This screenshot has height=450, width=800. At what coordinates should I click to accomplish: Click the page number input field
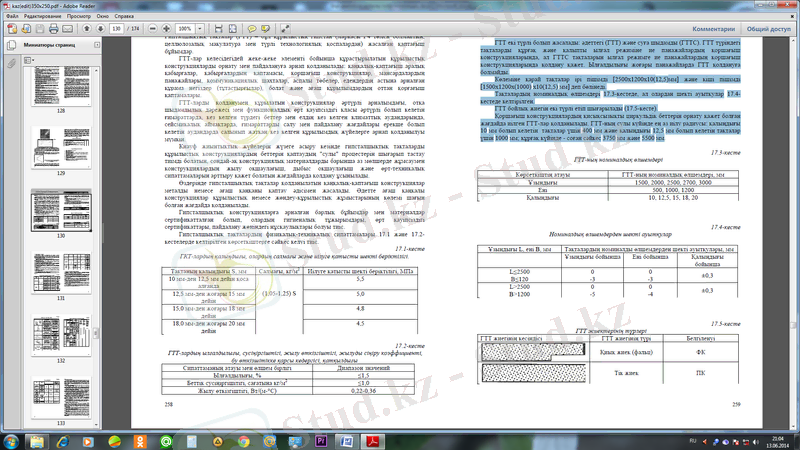tap(117, 29)
